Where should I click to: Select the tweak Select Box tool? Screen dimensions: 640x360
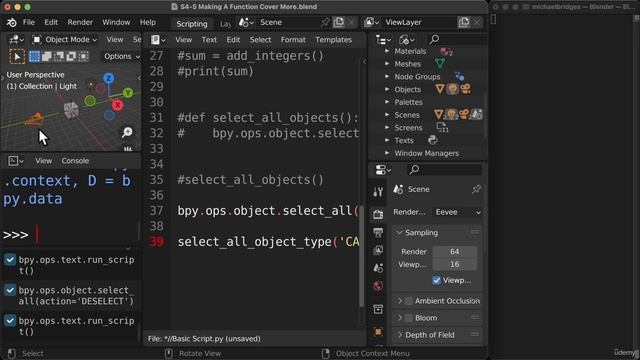[17, 56]
